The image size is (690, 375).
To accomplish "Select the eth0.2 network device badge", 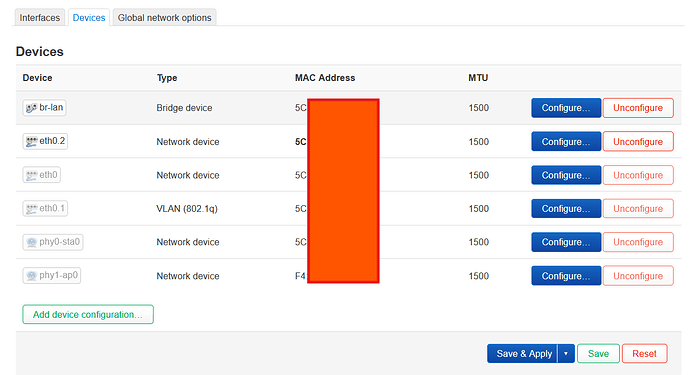I will (x=45, y=141).
